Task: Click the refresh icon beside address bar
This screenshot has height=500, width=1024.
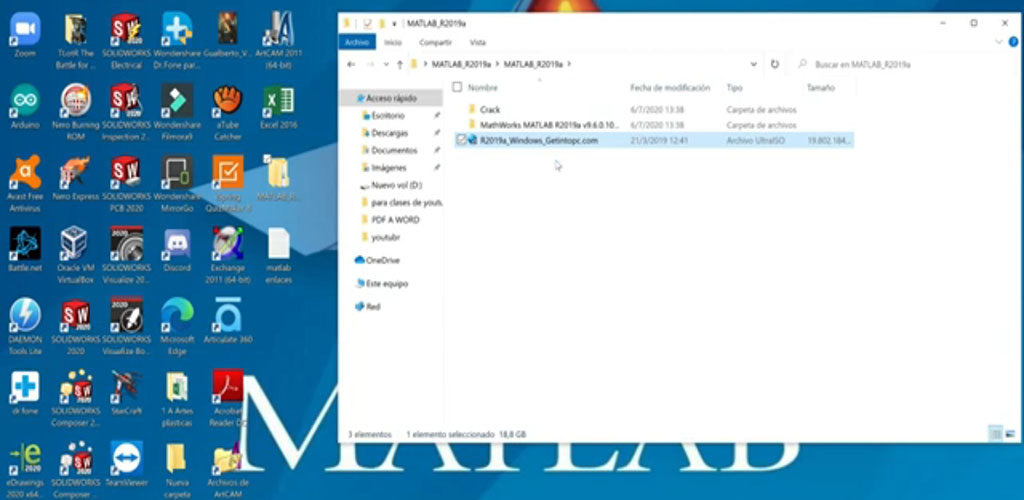Action: tap(774, 64)
